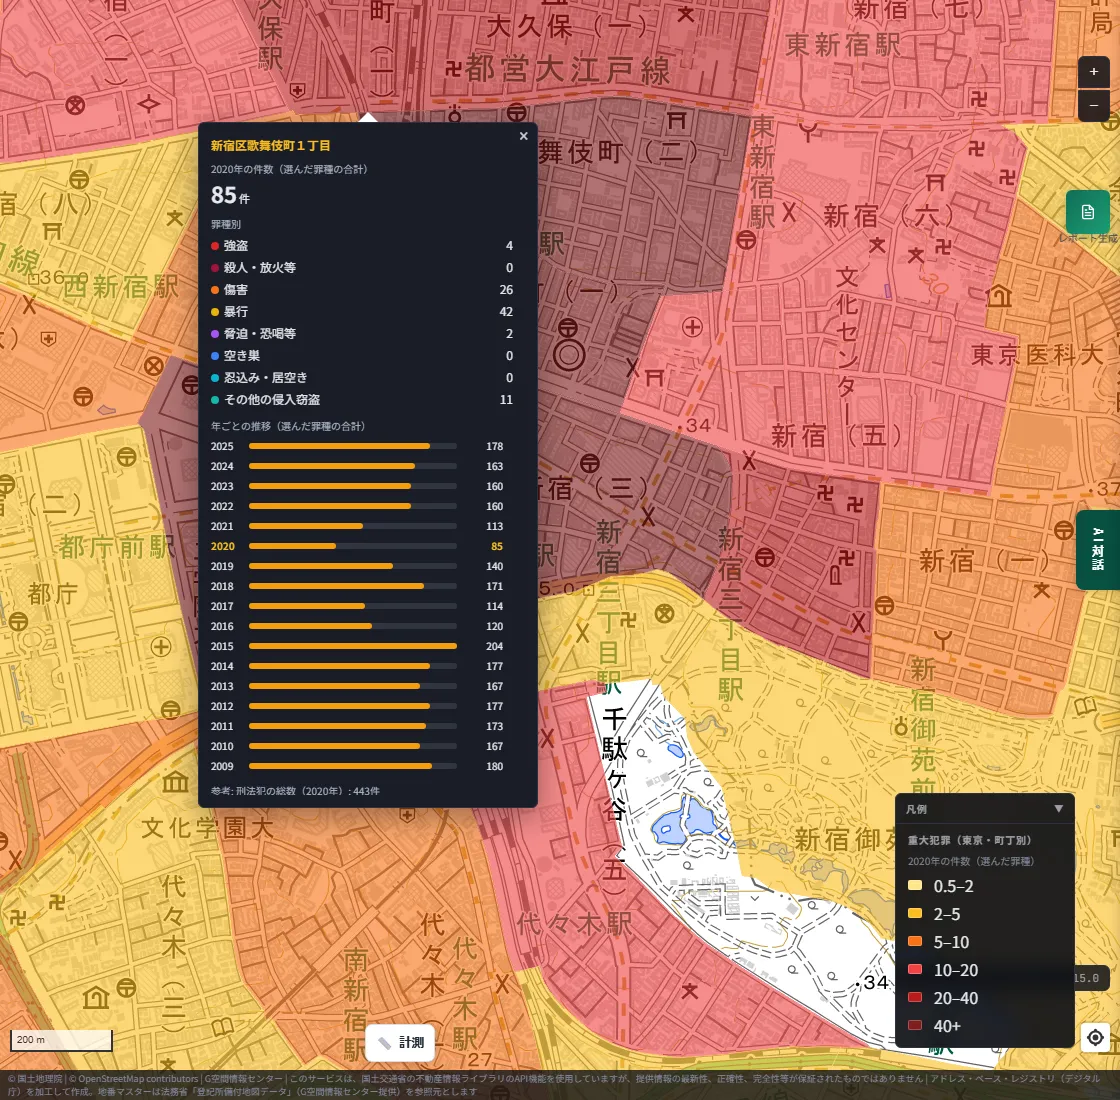The image size is (1120, 1100).
Task: Collapse the 凡例 legend panel arrow
Action: [x=1059, y=809]
